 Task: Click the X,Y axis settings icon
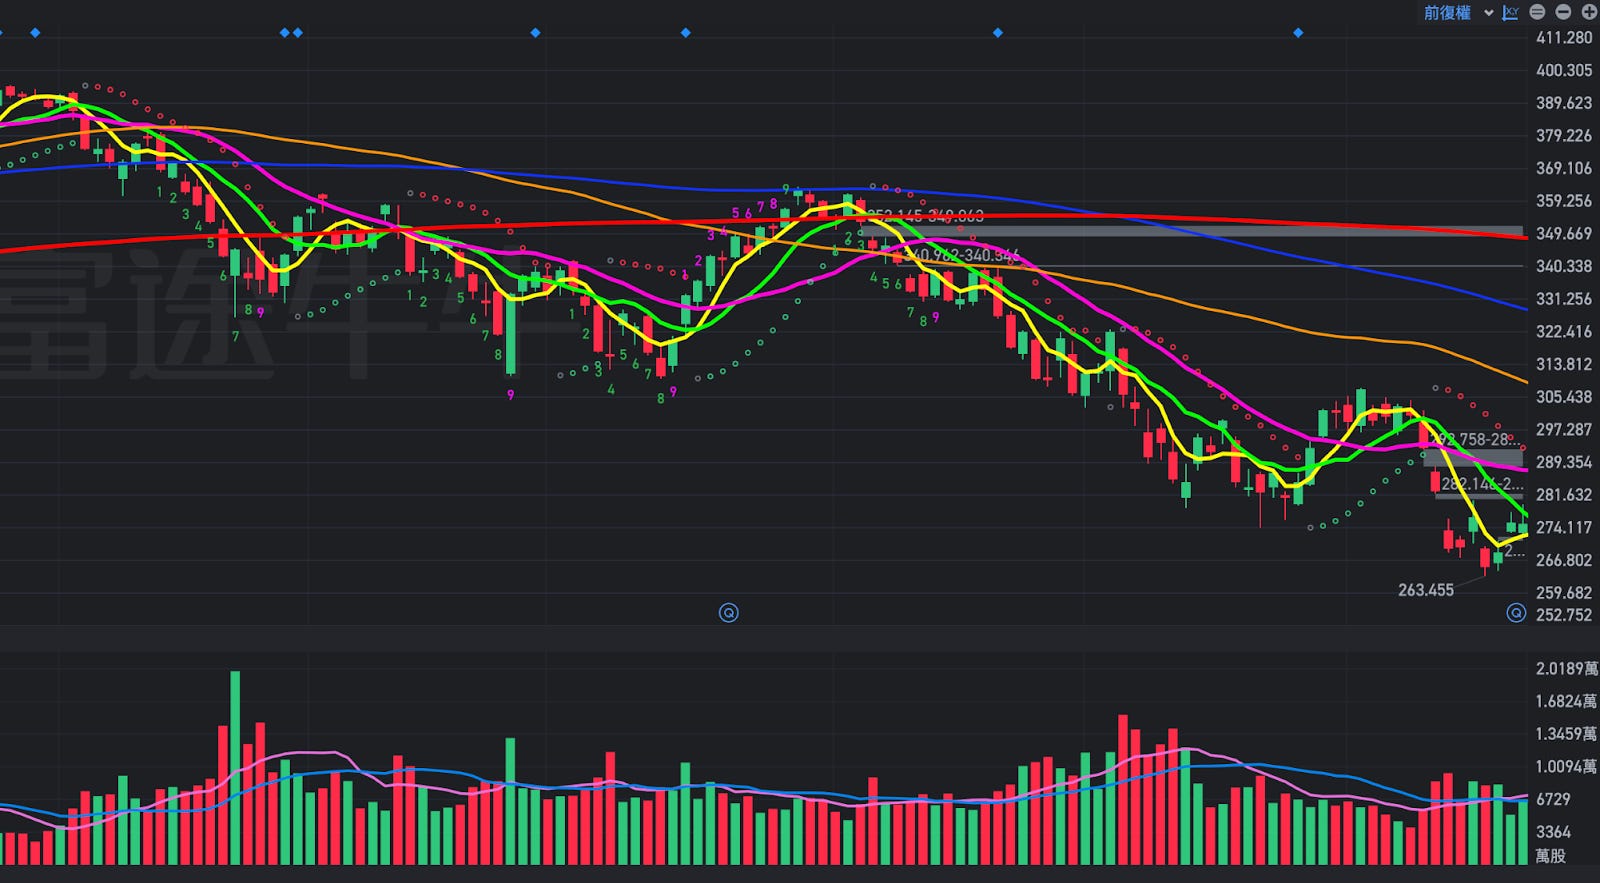point(1510,12)
